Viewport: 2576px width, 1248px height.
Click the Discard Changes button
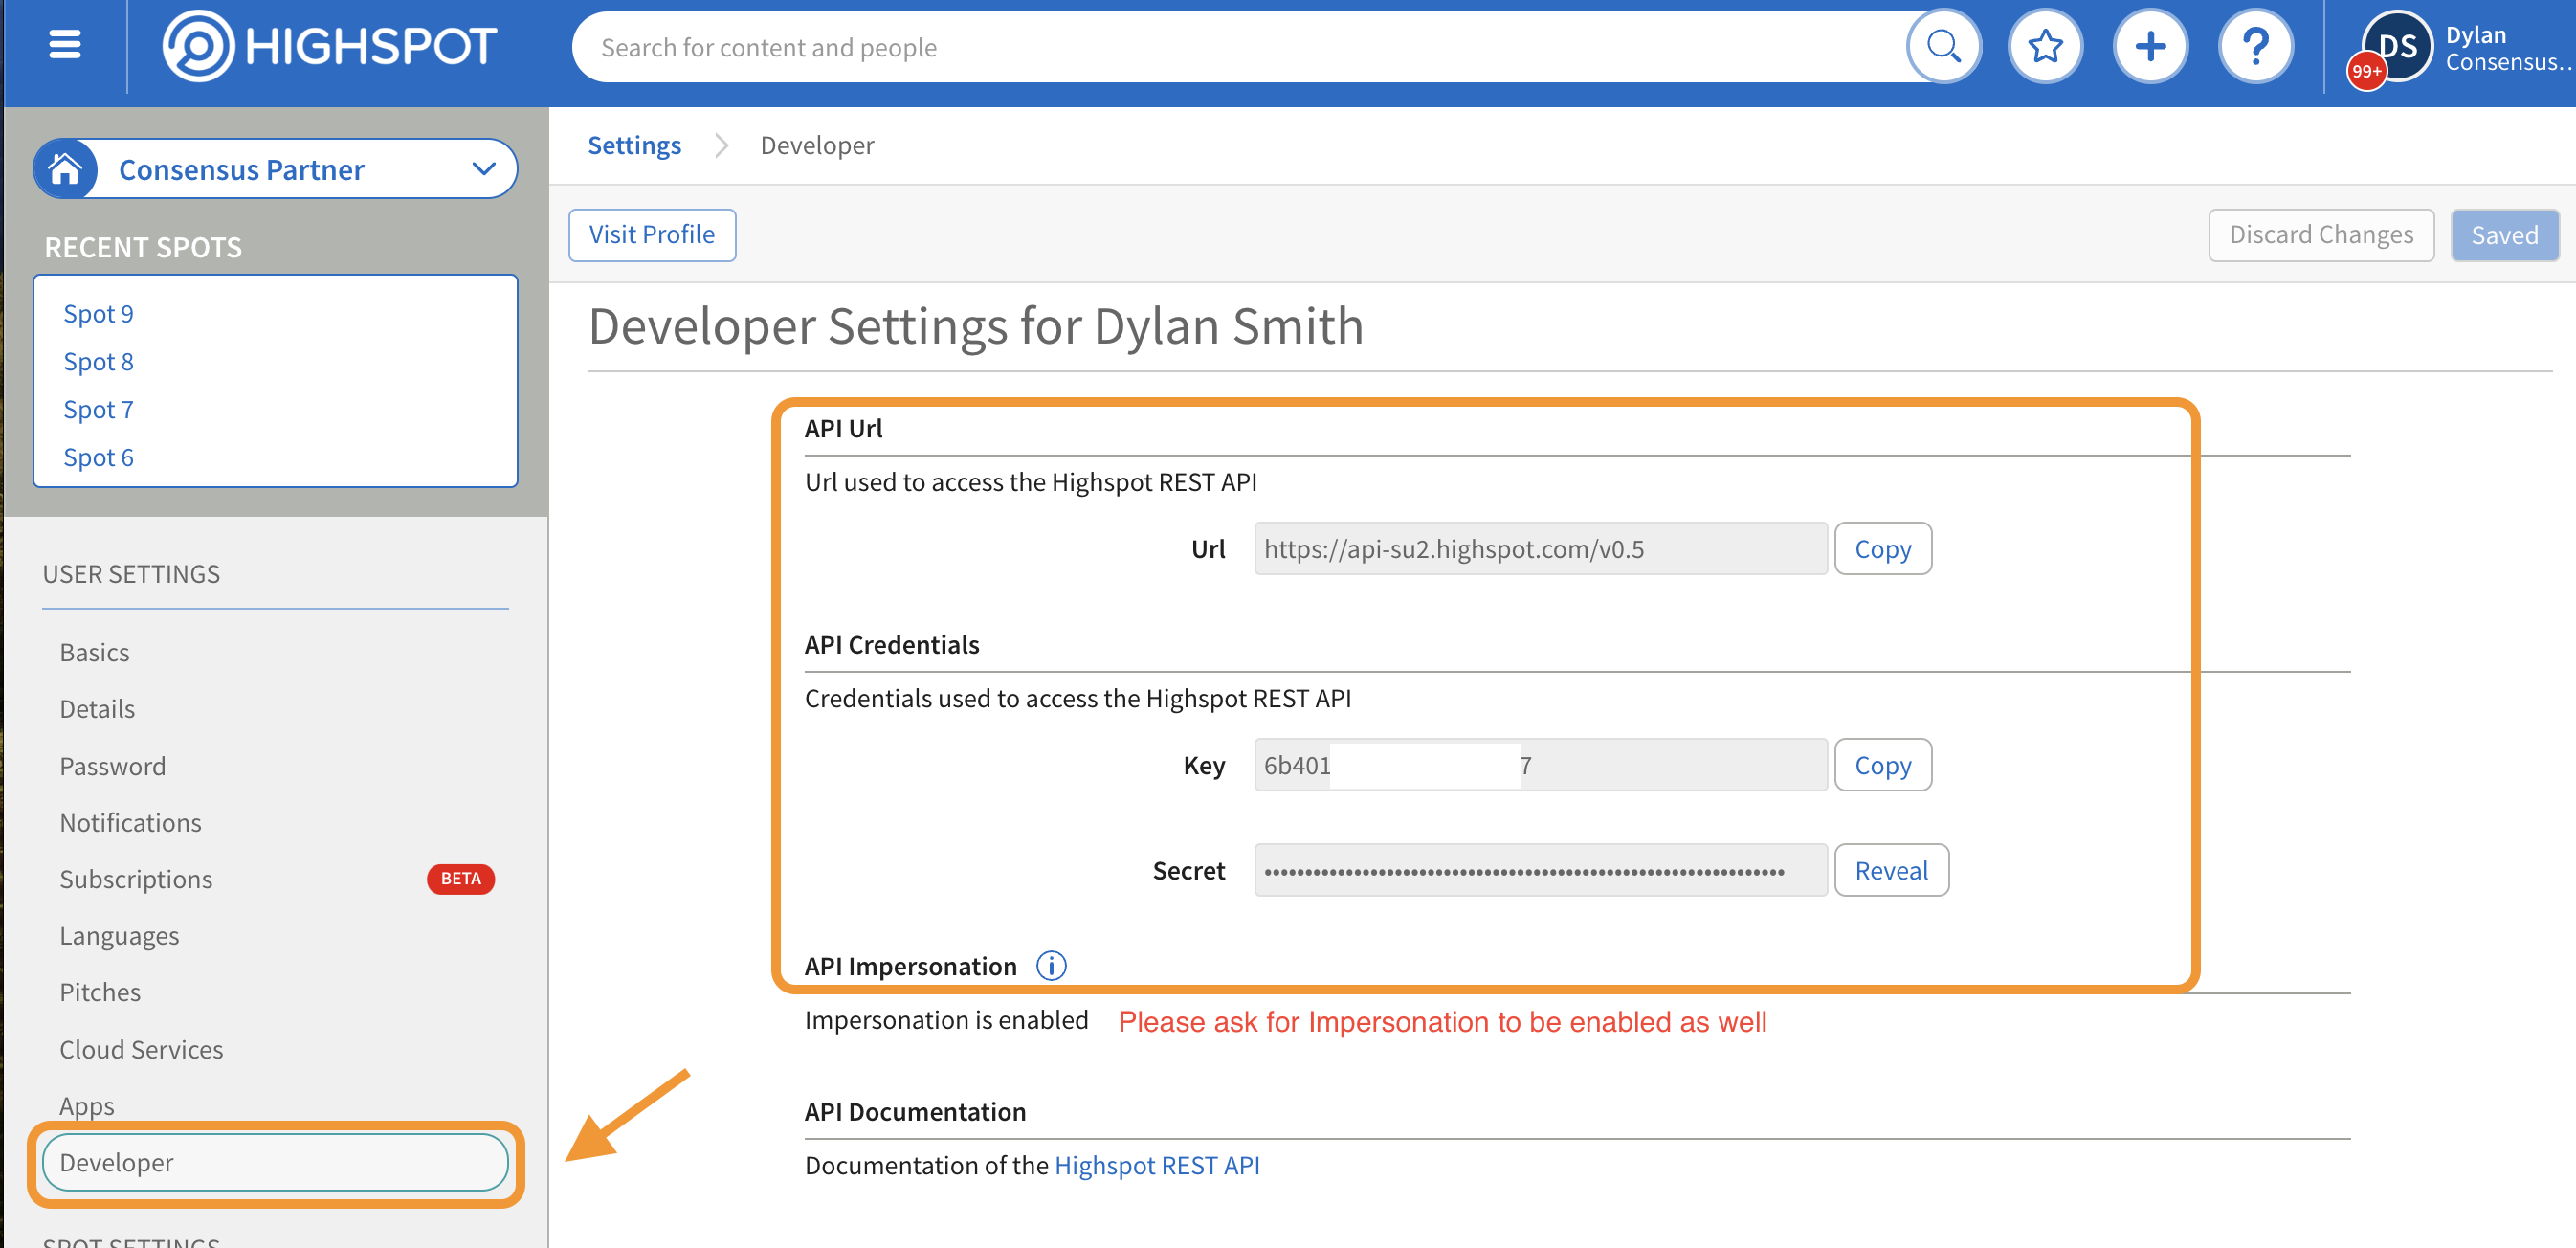click(x=2321, y=235)
